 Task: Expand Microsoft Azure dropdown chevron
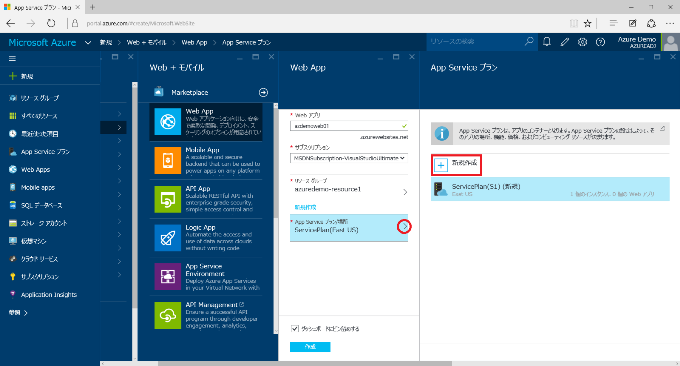point(88,42)
